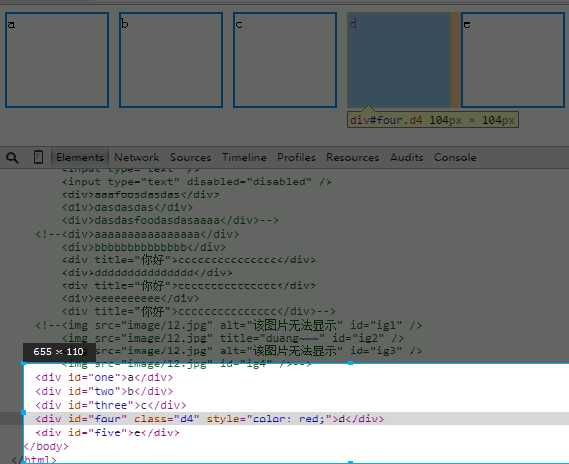Viewport: 569px width, 464px height.
Task: Select the div id="three" node
Action: tap(111, 405)
